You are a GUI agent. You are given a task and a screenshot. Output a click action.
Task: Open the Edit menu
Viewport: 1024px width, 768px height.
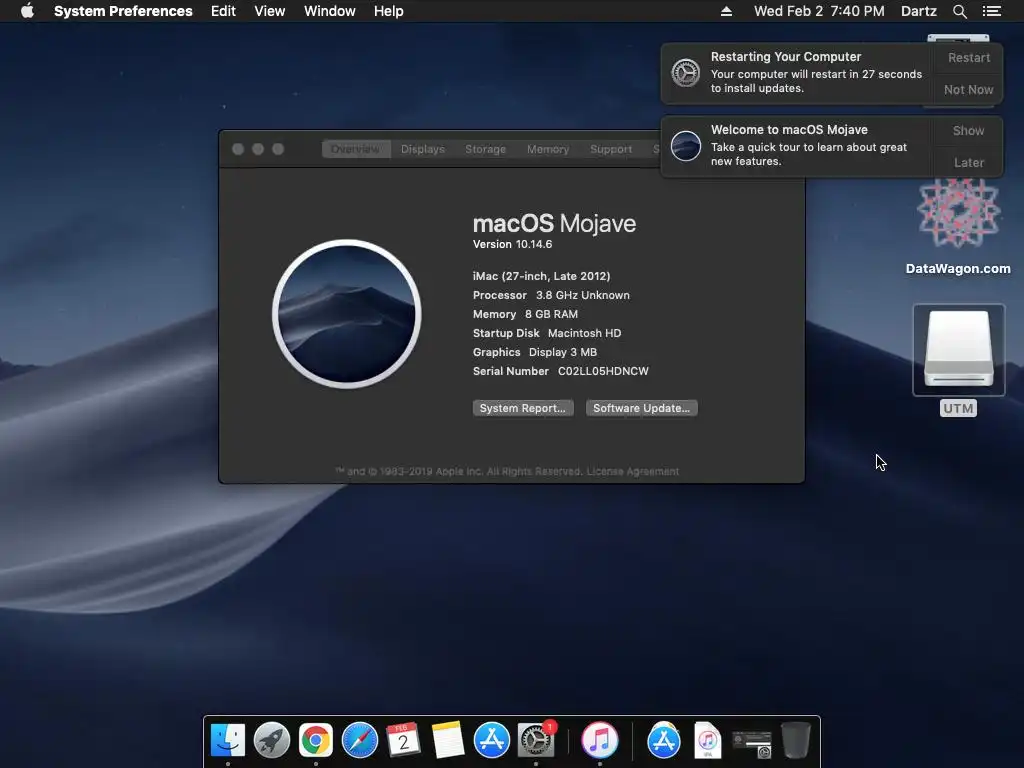[x=223, y=11]
